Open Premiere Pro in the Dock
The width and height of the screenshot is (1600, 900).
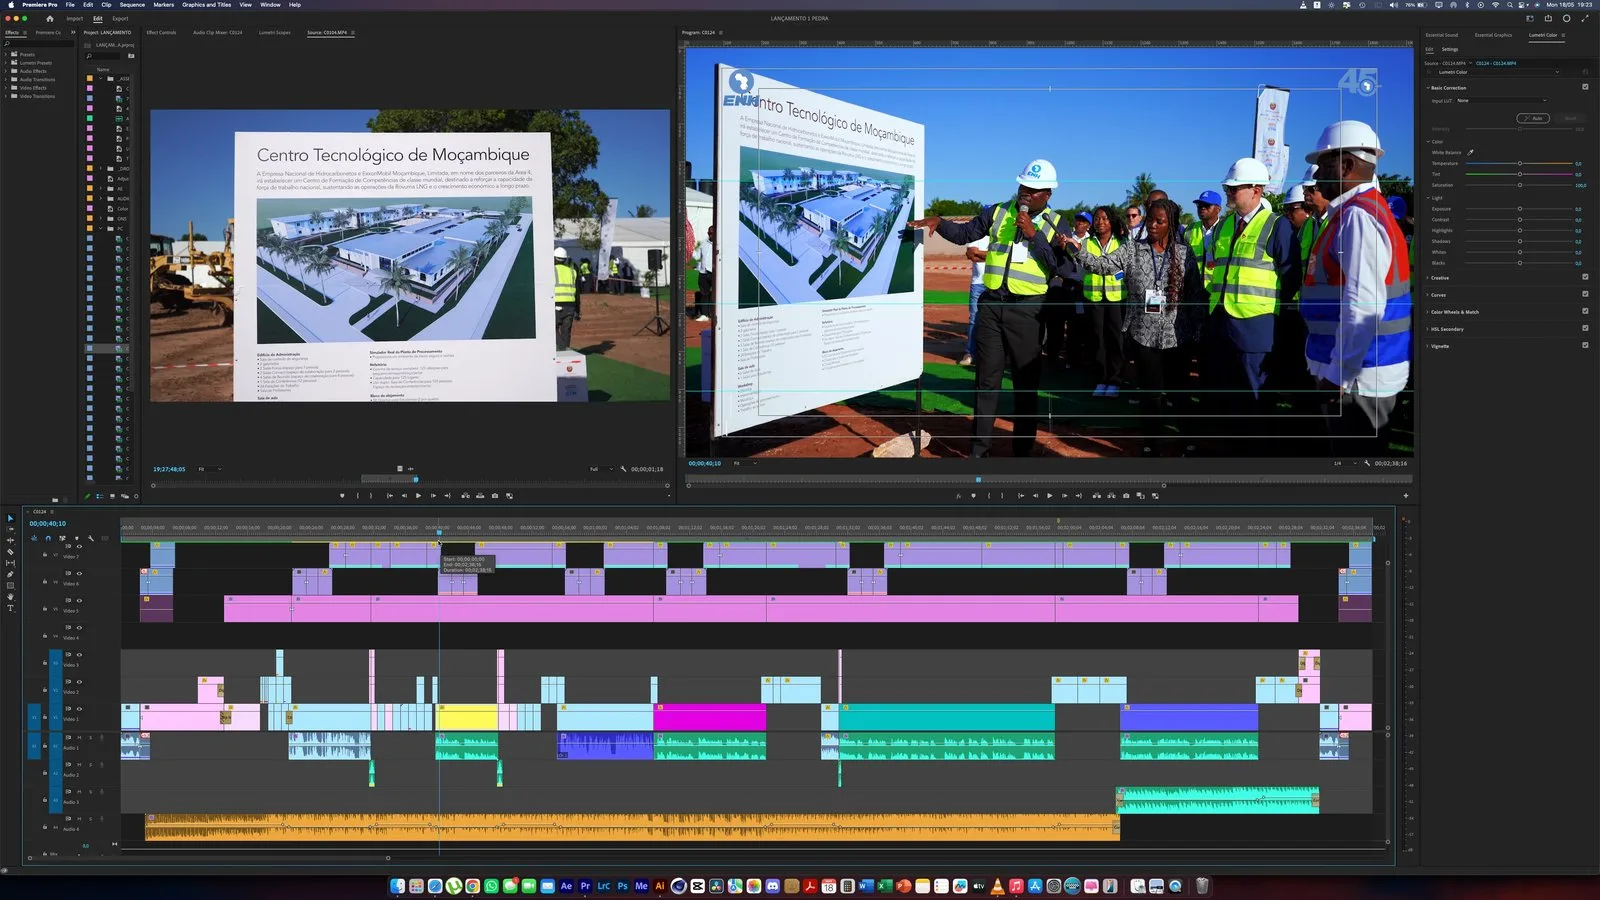[585, 886]
